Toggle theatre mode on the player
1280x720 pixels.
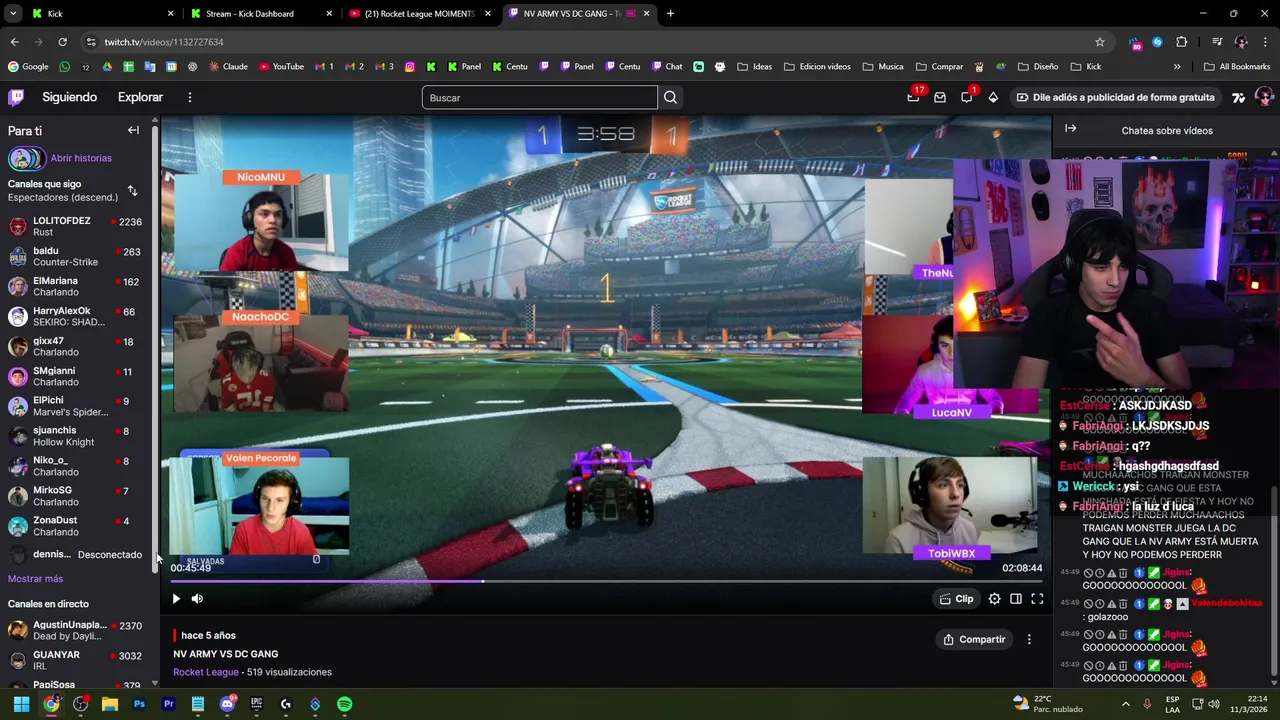[x=1015, y=599]
